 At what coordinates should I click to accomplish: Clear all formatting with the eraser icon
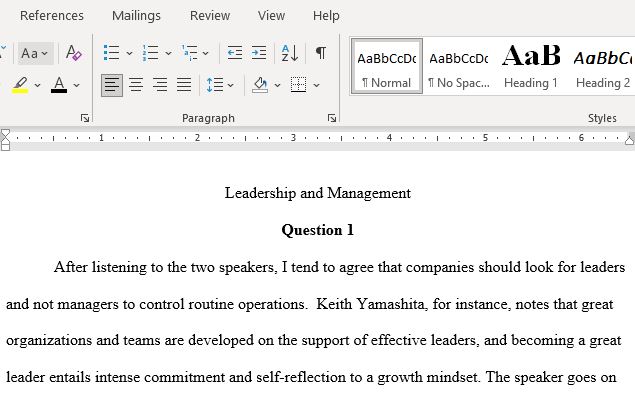click(74, 53)
